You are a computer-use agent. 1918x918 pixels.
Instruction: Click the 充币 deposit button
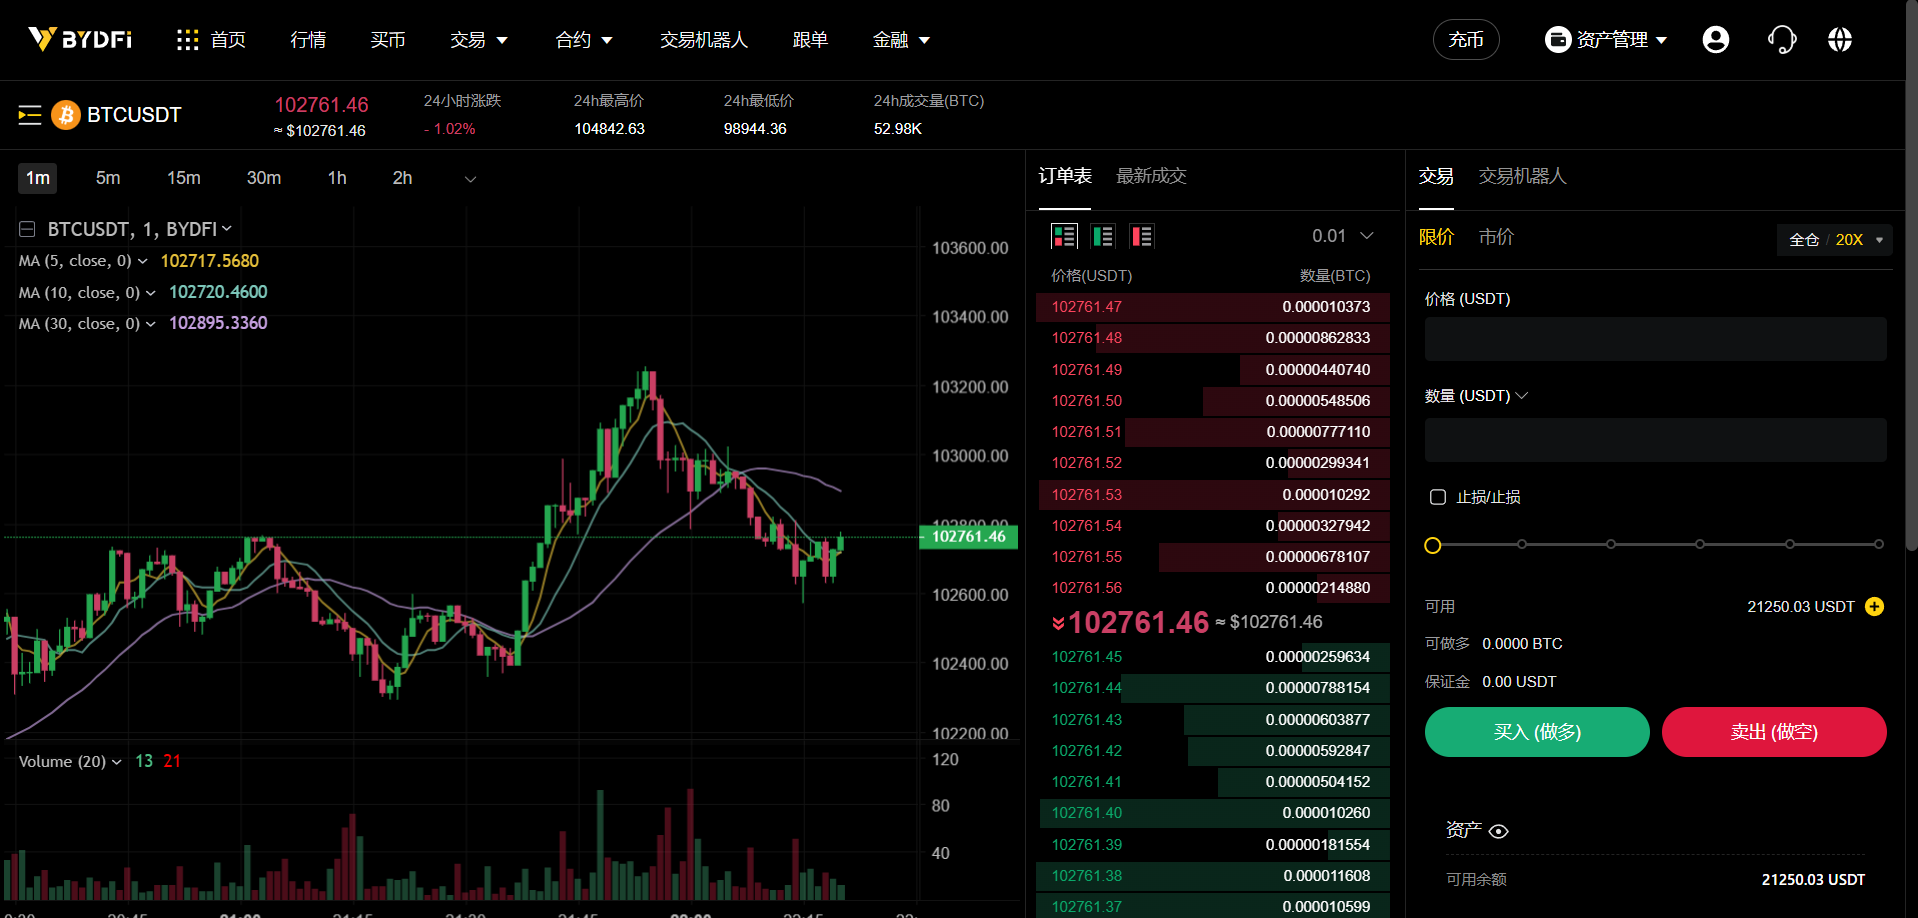point(1465,40)
